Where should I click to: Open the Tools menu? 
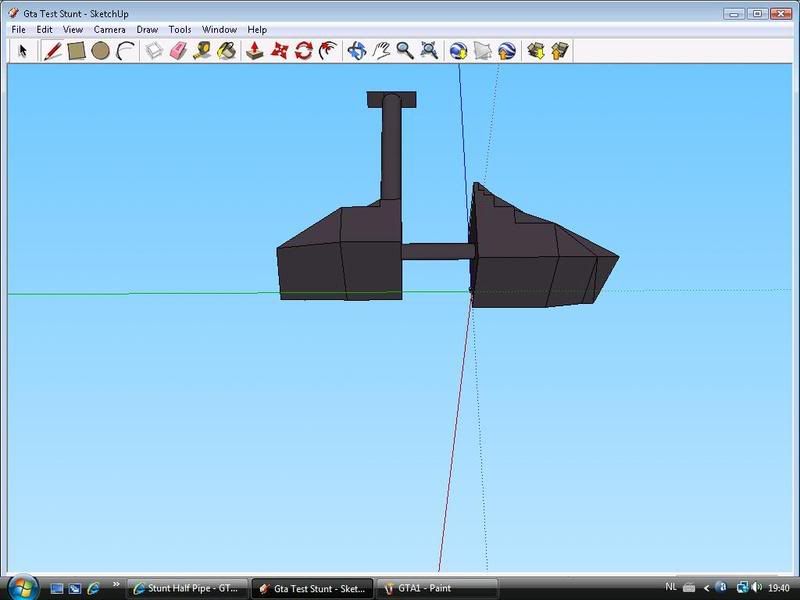pos(180,30)
